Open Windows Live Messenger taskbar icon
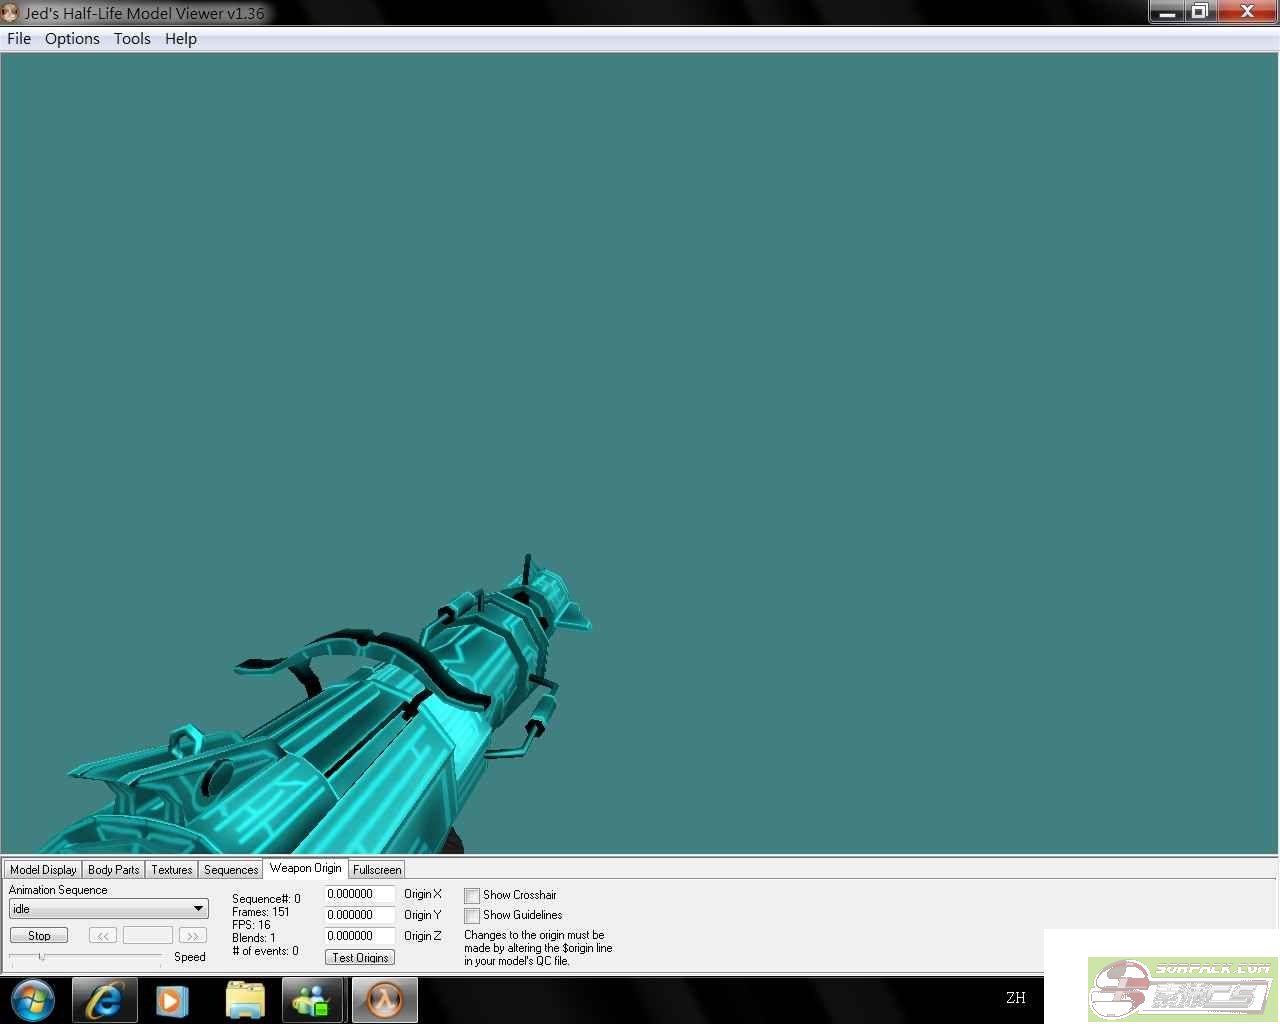1280x1024 pixels. point(311,1000)
